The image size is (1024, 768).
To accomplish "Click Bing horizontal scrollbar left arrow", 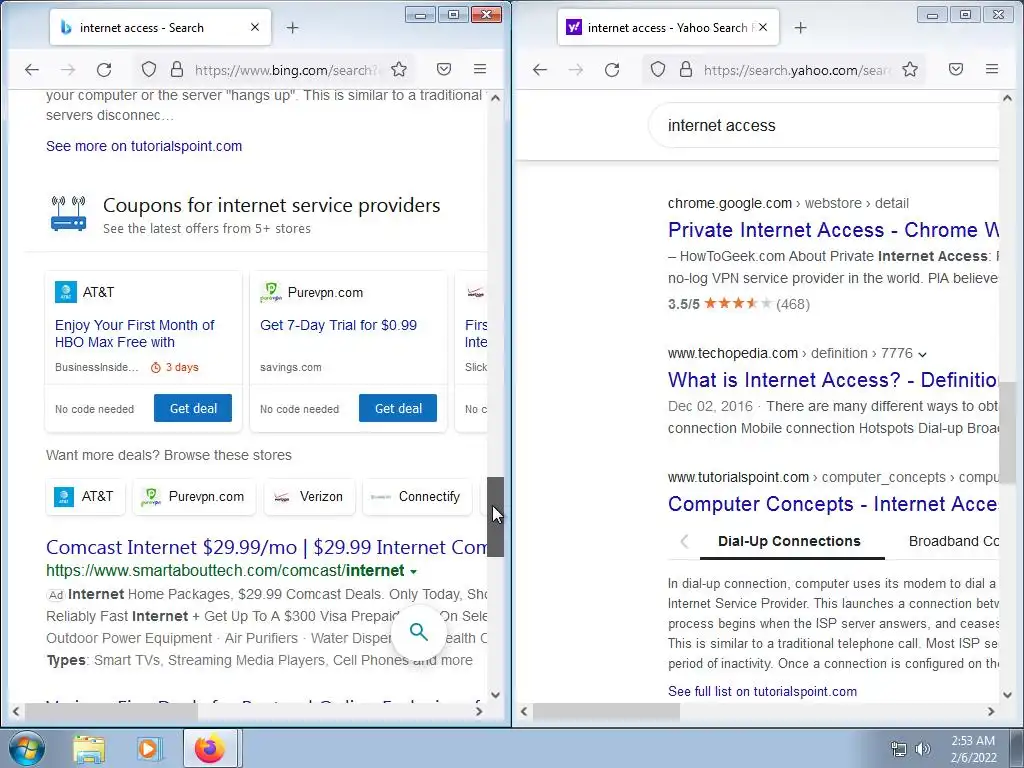I will click(x=16, y=711).
